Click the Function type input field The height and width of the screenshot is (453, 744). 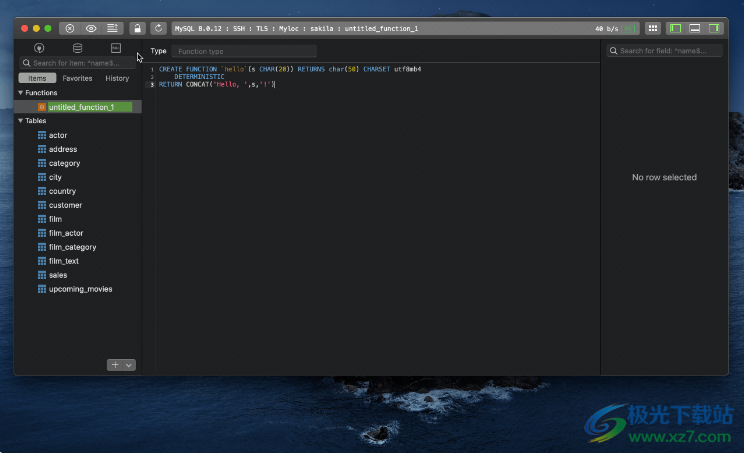coord(243,51)
